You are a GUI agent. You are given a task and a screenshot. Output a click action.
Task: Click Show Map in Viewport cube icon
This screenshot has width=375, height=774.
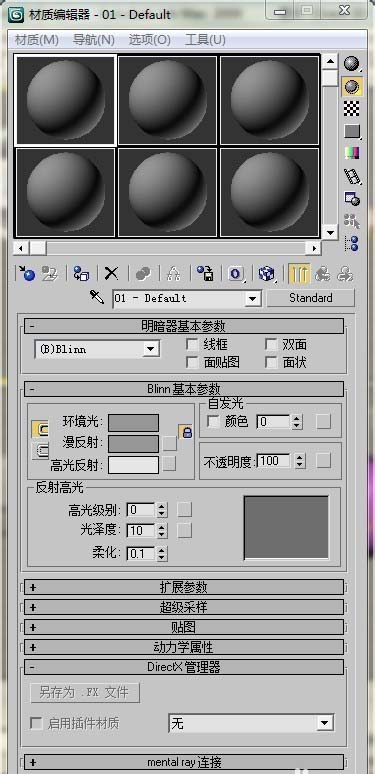(267, 273)
